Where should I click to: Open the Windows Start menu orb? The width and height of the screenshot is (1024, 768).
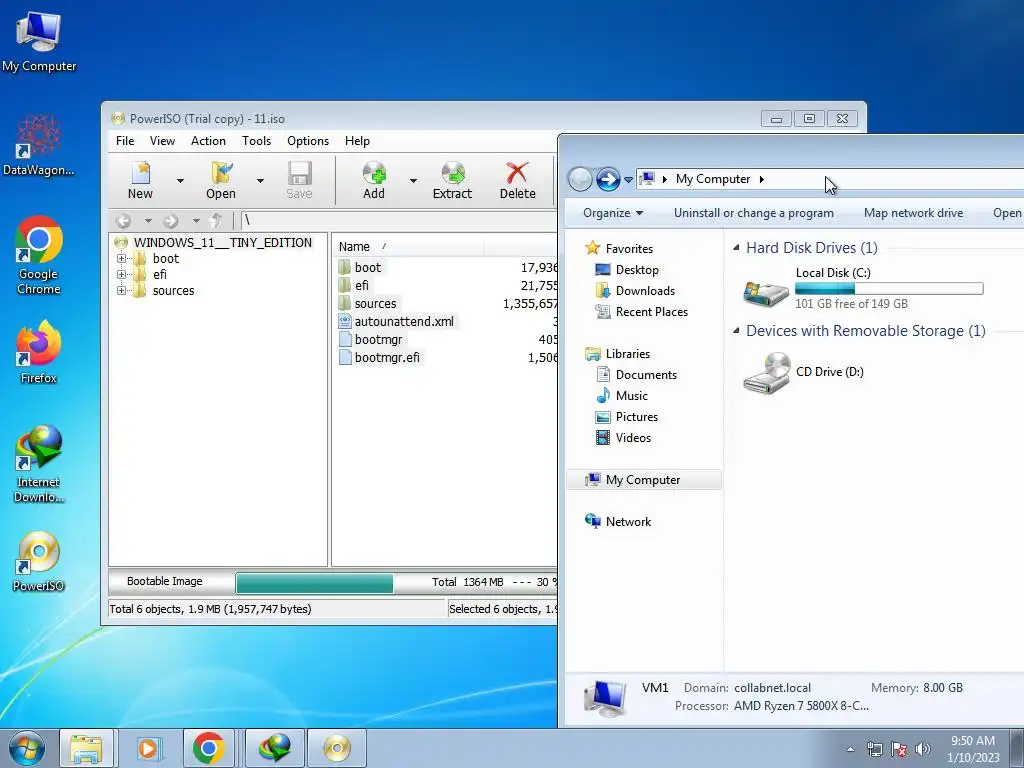[x=26, y=748]
